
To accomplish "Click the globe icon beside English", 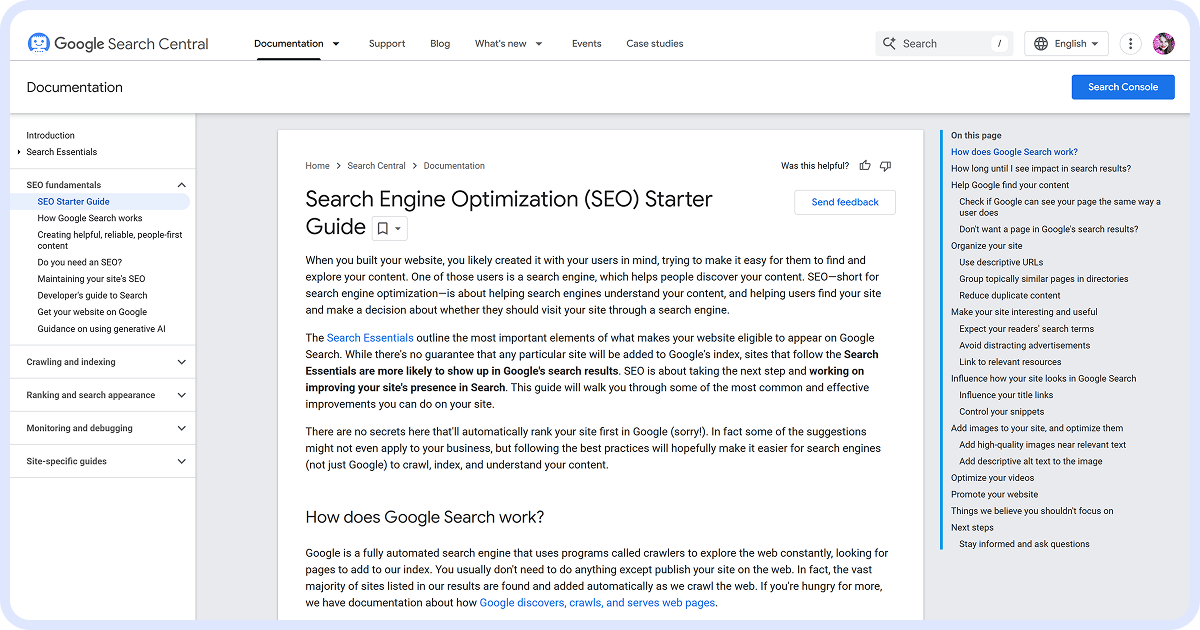I will click(1043, 43).
